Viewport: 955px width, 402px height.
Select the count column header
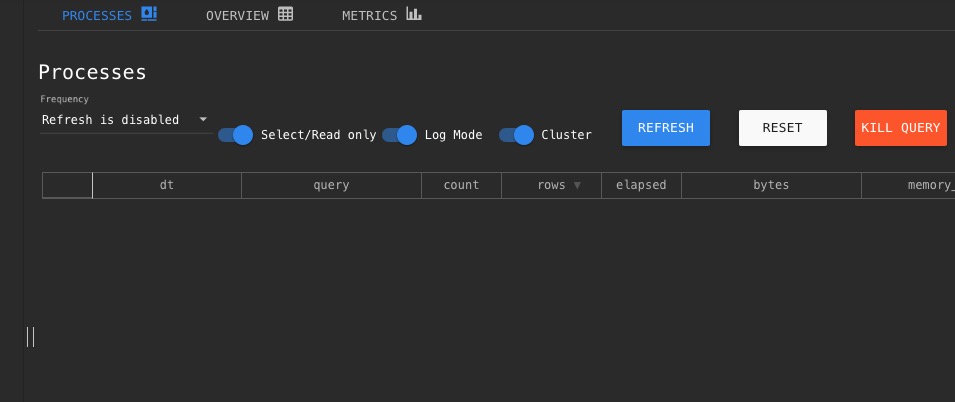coord(461,185)
